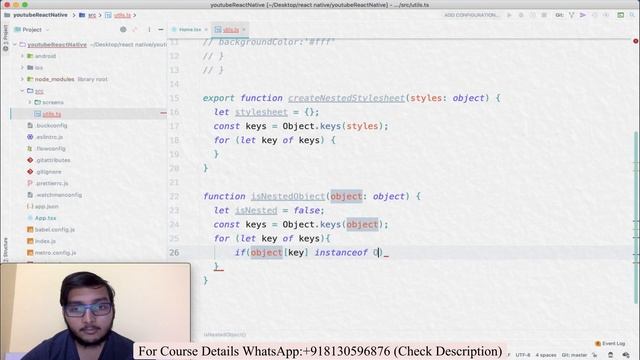Screen dimensions: 640x360
Task: Close the utils.ts tab
Action: (244, 29)
